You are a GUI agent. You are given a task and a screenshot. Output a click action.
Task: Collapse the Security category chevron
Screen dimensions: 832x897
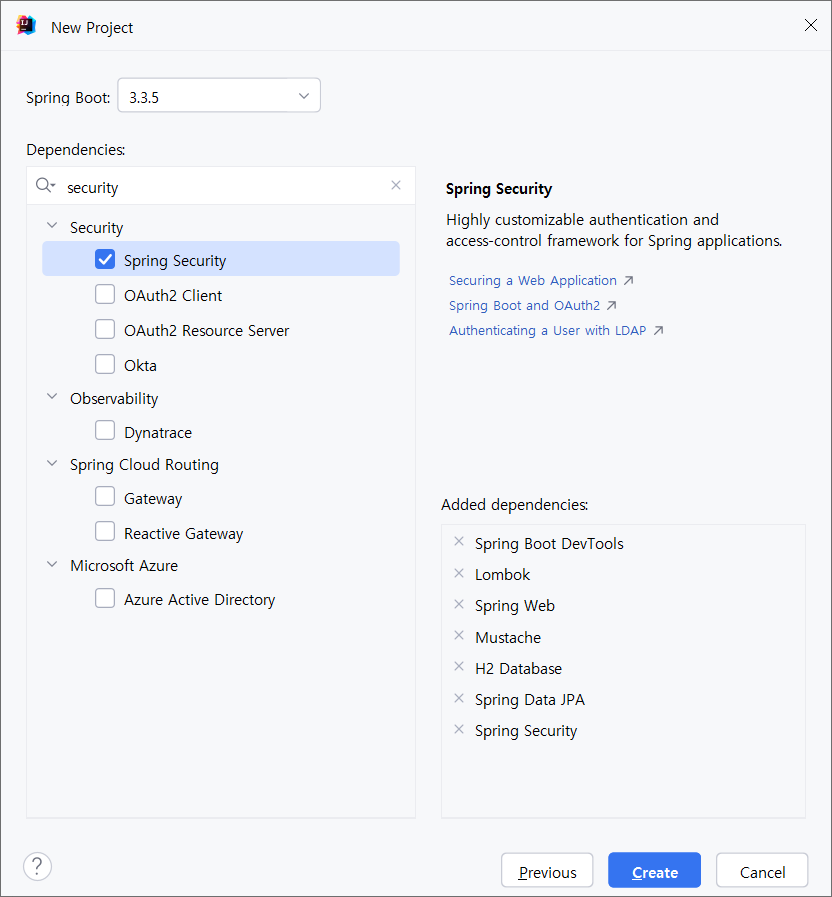coord(52,225)
